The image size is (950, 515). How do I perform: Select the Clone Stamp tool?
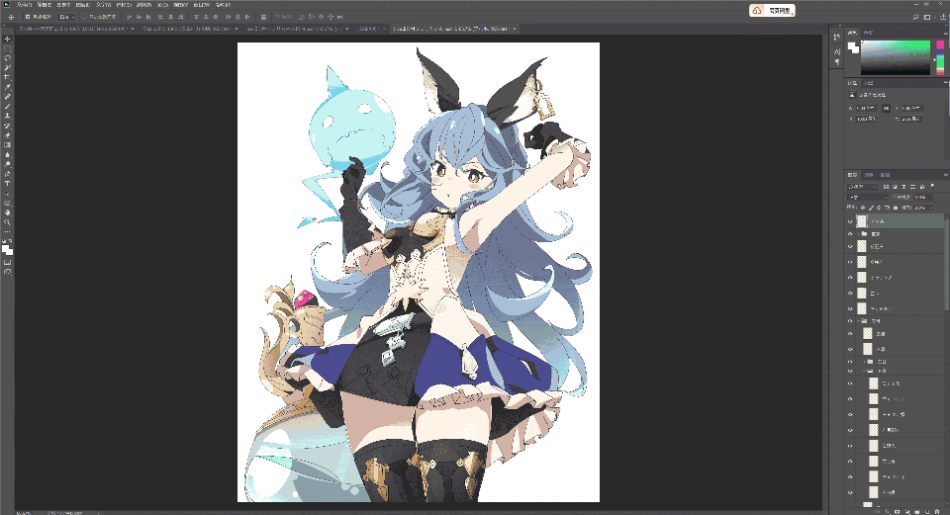tap(7, 116)
